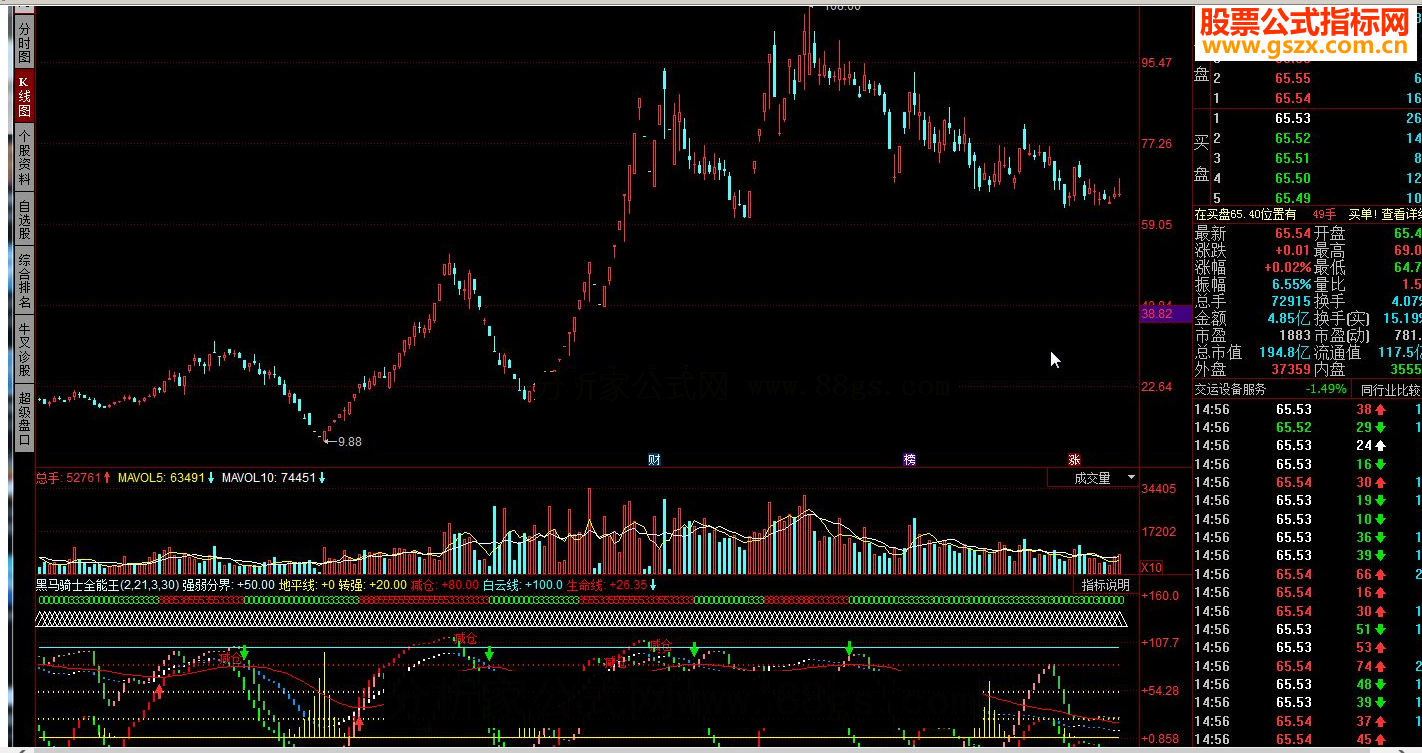Open the 综合排名 sidebar tab
Image resolution: width=1422 pixels, height=753 pixels.
(24, 280)
